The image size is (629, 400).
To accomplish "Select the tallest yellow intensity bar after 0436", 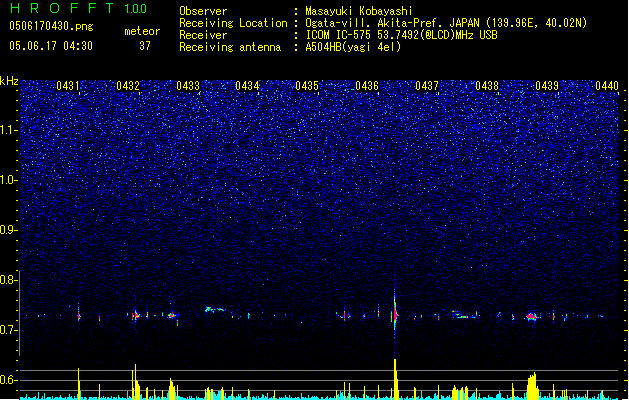I will (396, 379).
